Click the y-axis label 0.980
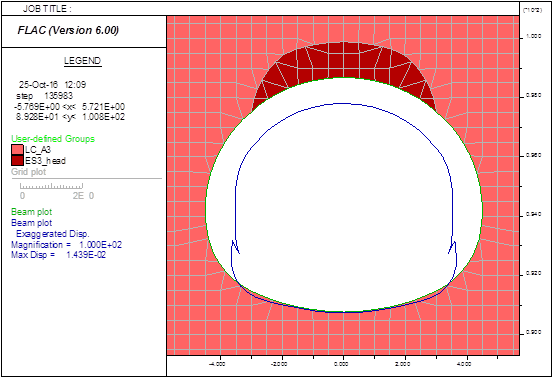This screenshot has height=377, width=552. [x=534, y=95]
